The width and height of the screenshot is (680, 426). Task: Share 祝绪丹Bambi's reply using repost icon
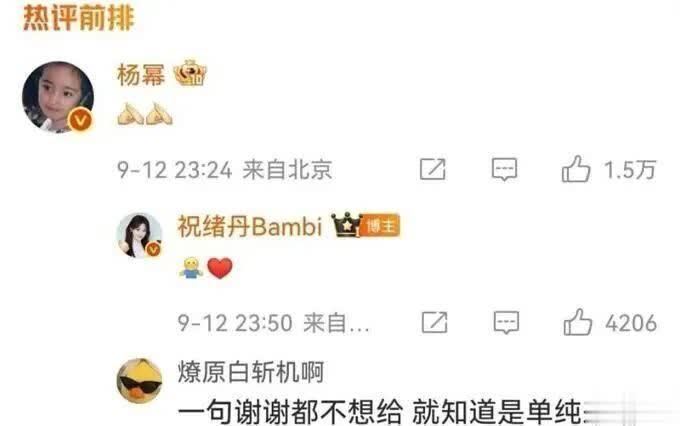435,322
